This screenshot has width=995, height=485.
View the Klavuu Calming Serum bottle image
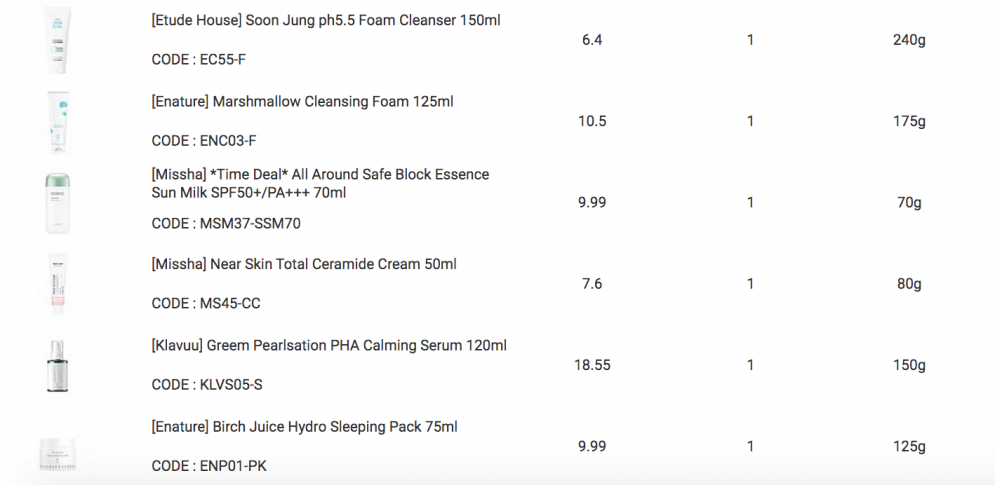pos(58,366)
